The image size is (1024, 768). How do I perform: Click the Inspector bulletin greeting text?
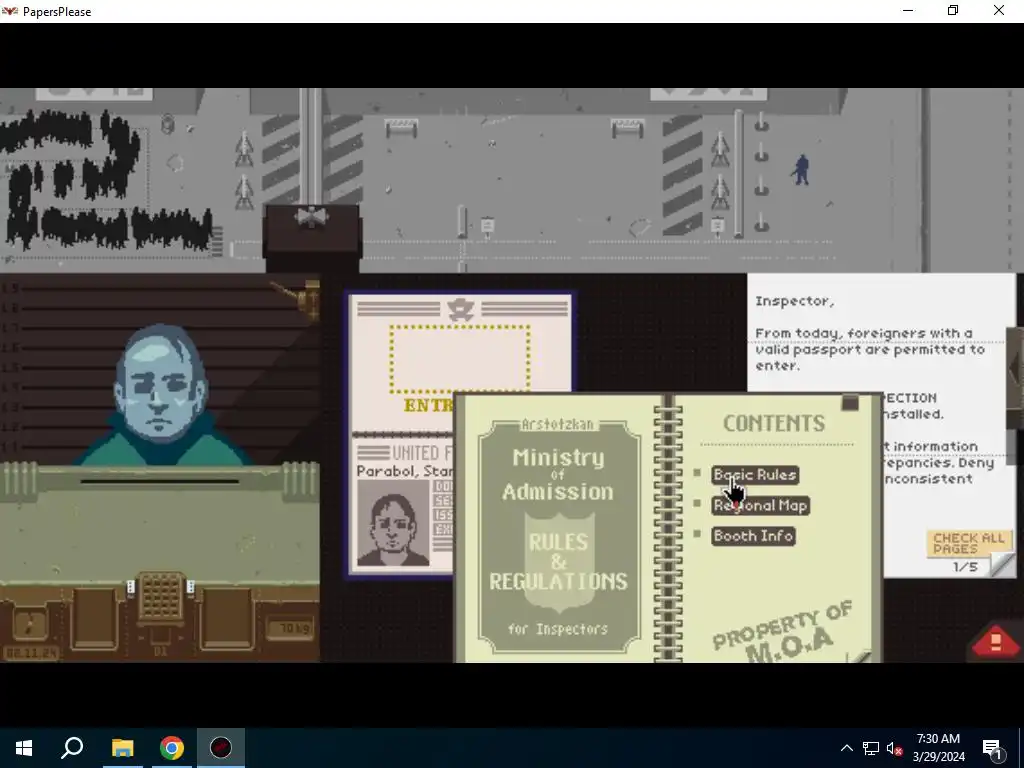click(794, 301)
